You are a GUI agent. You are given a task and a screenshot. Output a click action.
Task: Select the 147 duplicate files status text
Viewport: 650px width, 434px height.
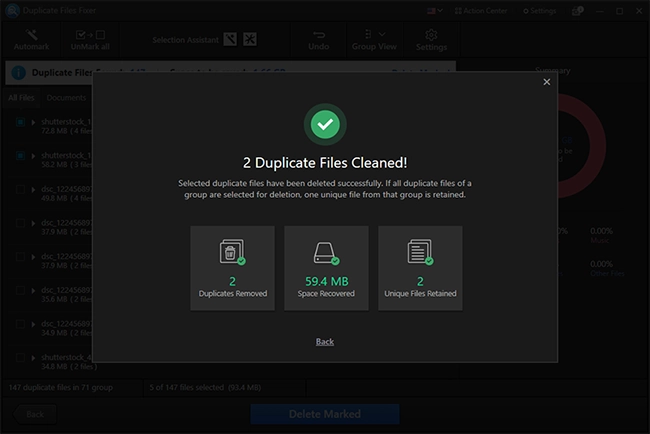coord(61,388)
